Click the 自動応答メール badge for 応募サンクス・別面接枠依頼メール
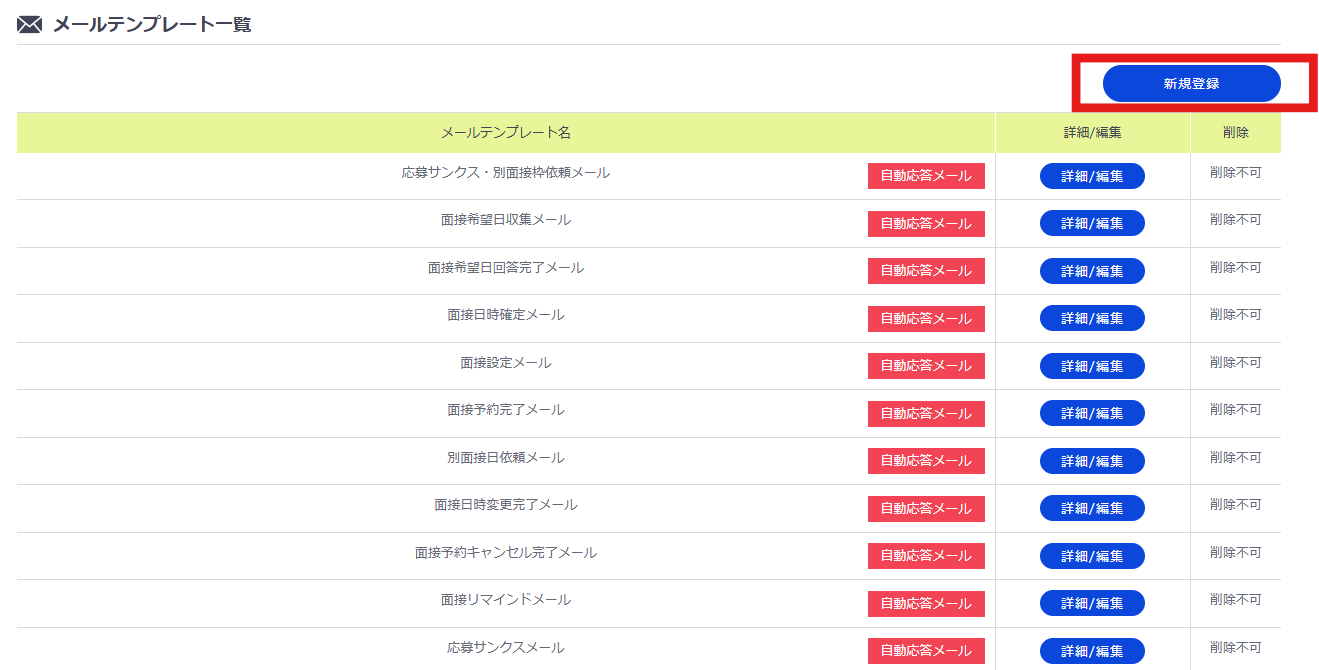 [925, 175]
